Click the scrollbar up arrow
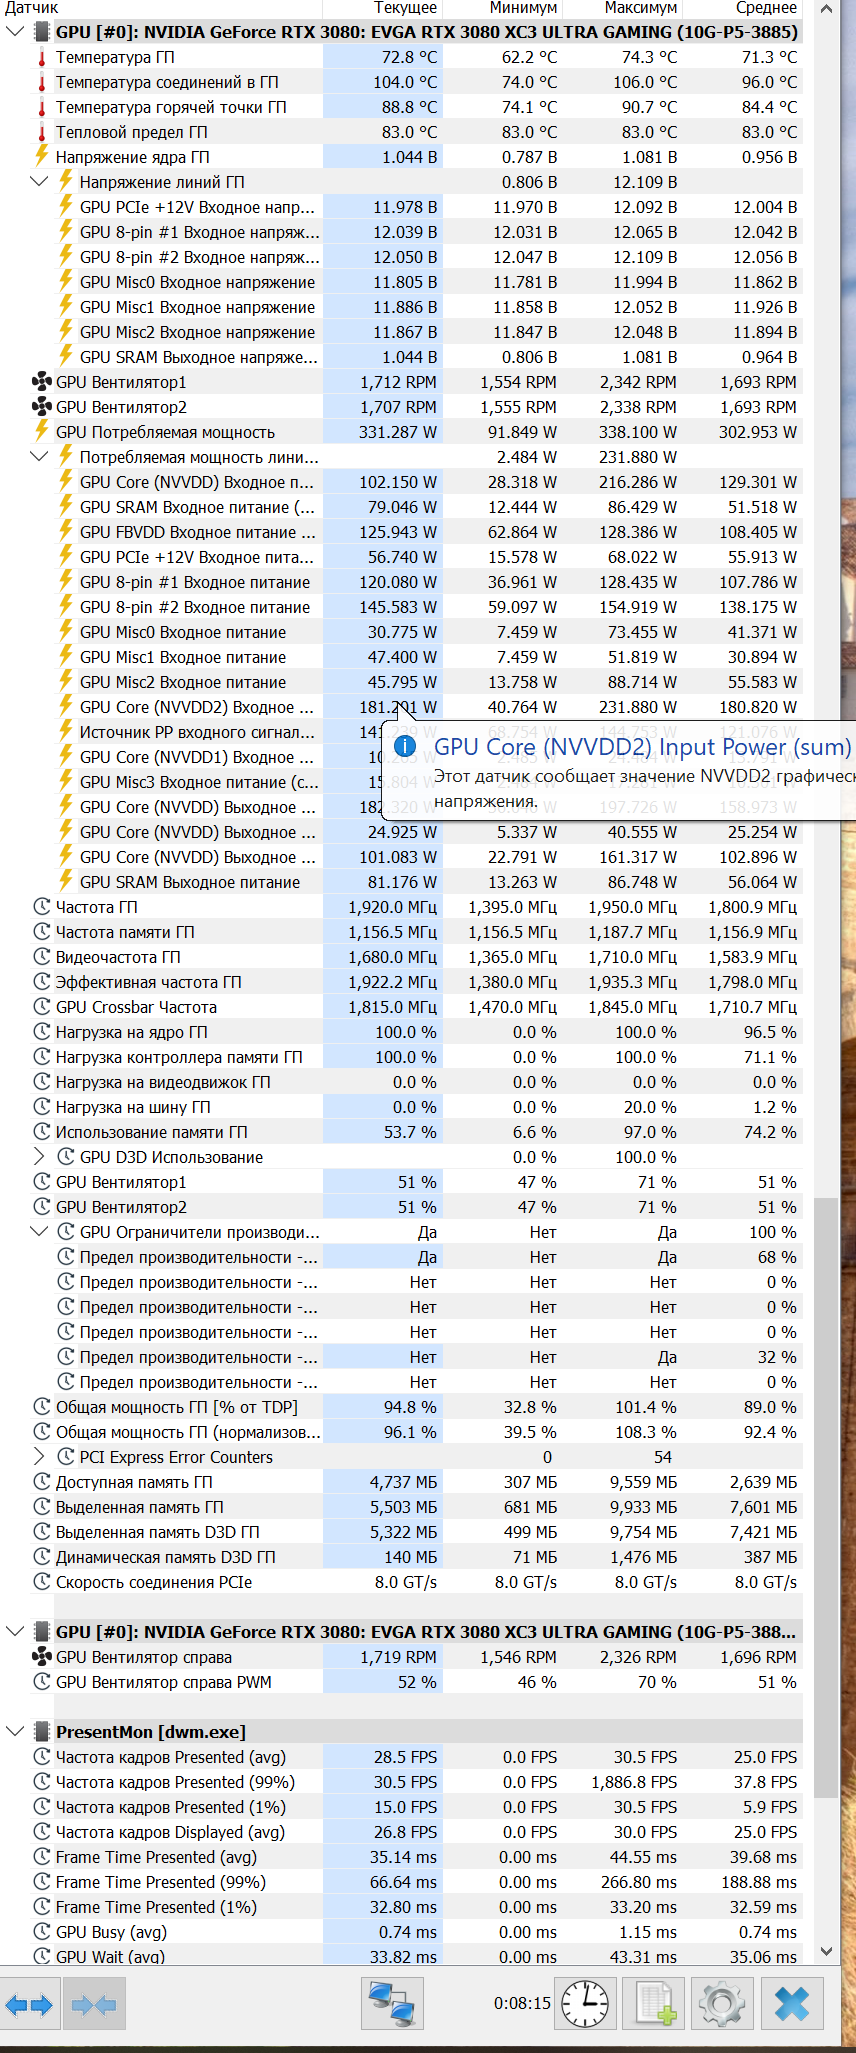856x2053 pixels. point(826,9)
